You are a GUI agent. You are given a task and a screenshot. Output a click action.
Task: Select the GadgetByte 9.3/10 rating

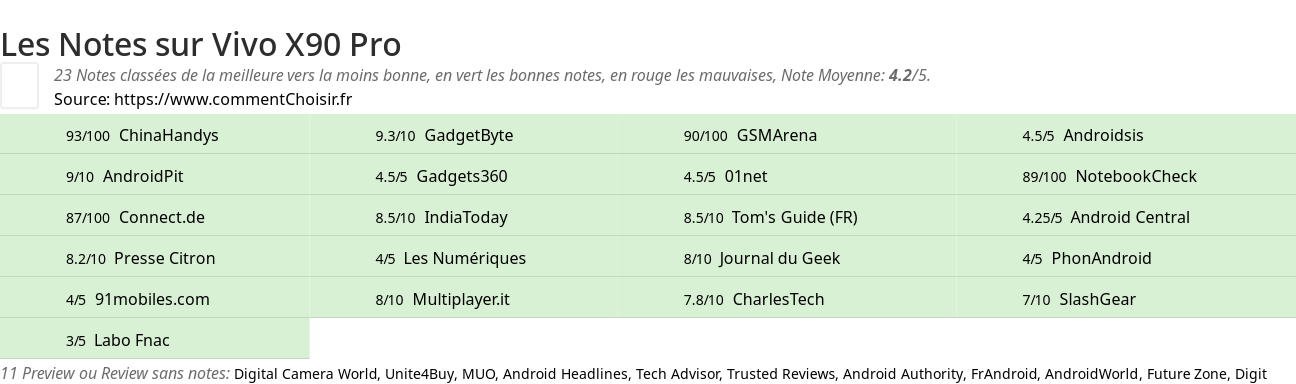(x=464, y=135)
